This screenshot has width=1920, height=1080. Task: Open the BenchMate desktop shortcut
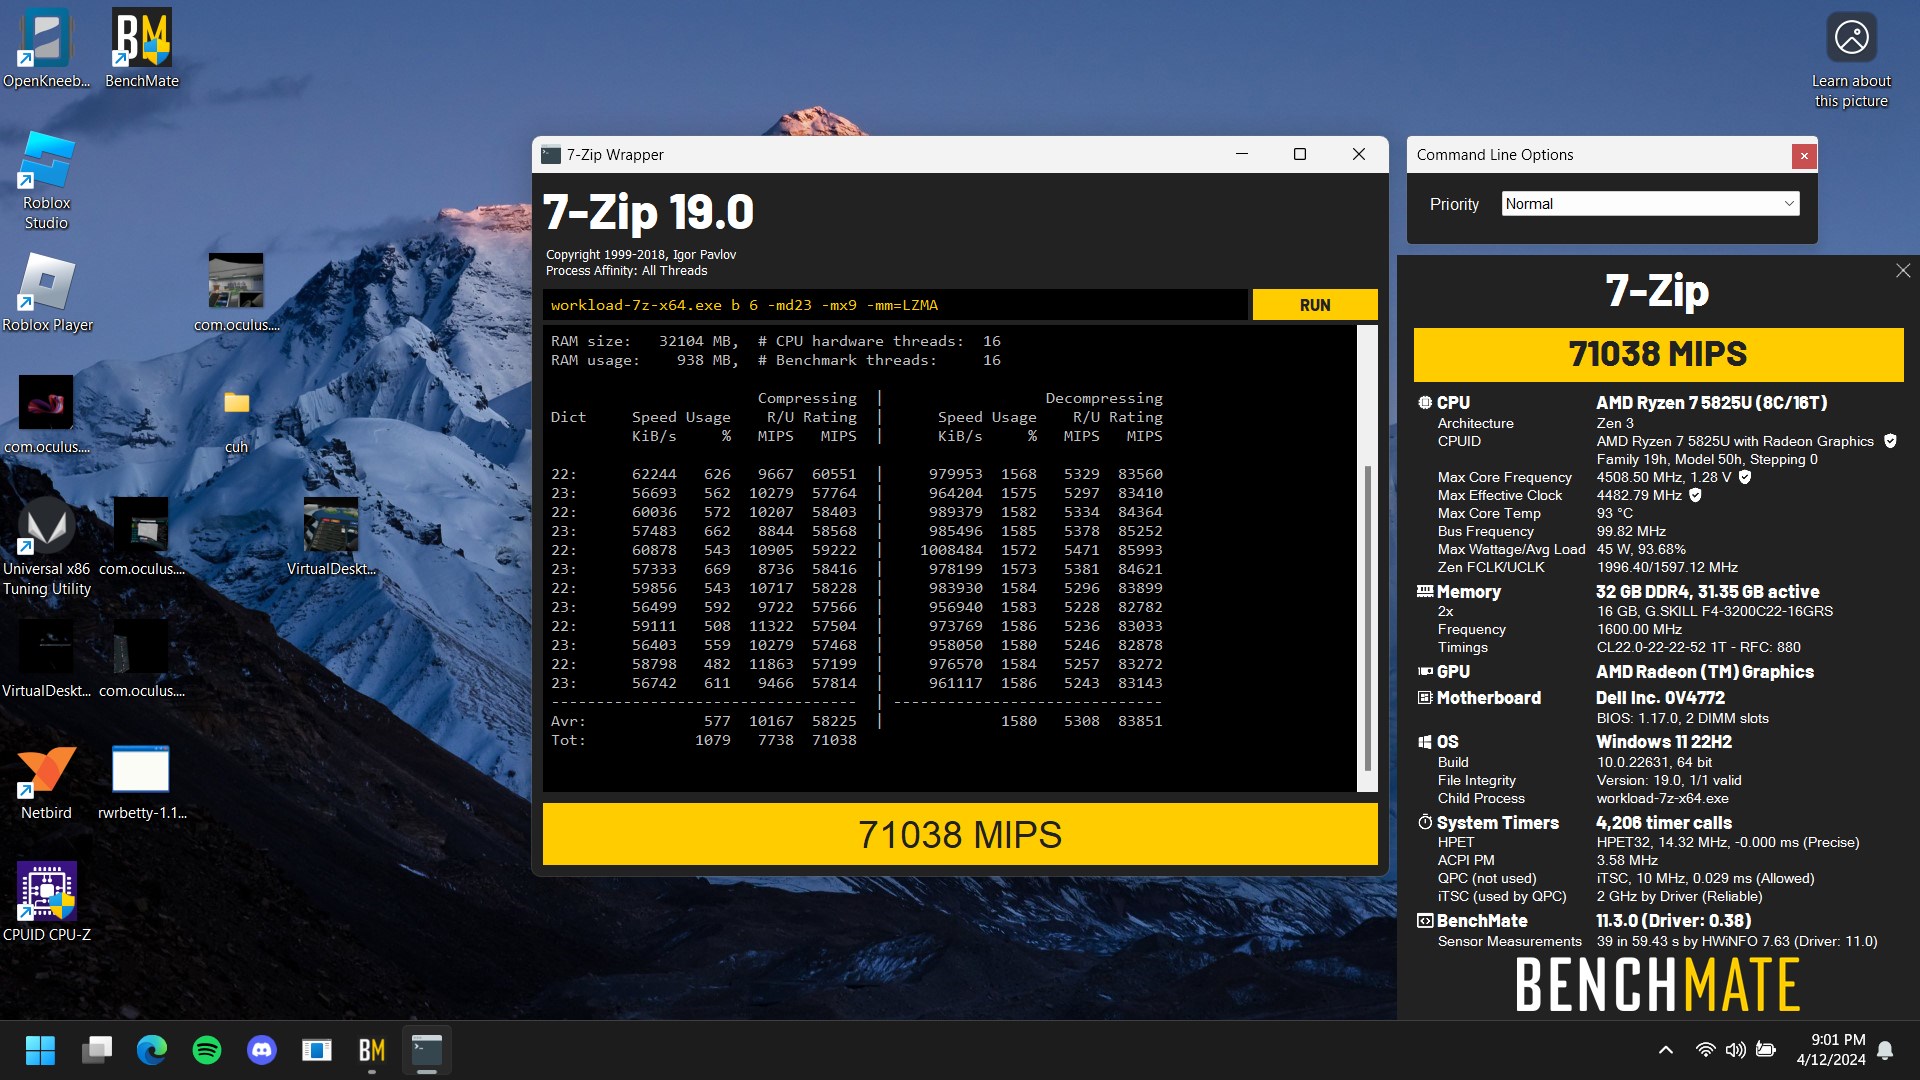[x=142, y=48]
